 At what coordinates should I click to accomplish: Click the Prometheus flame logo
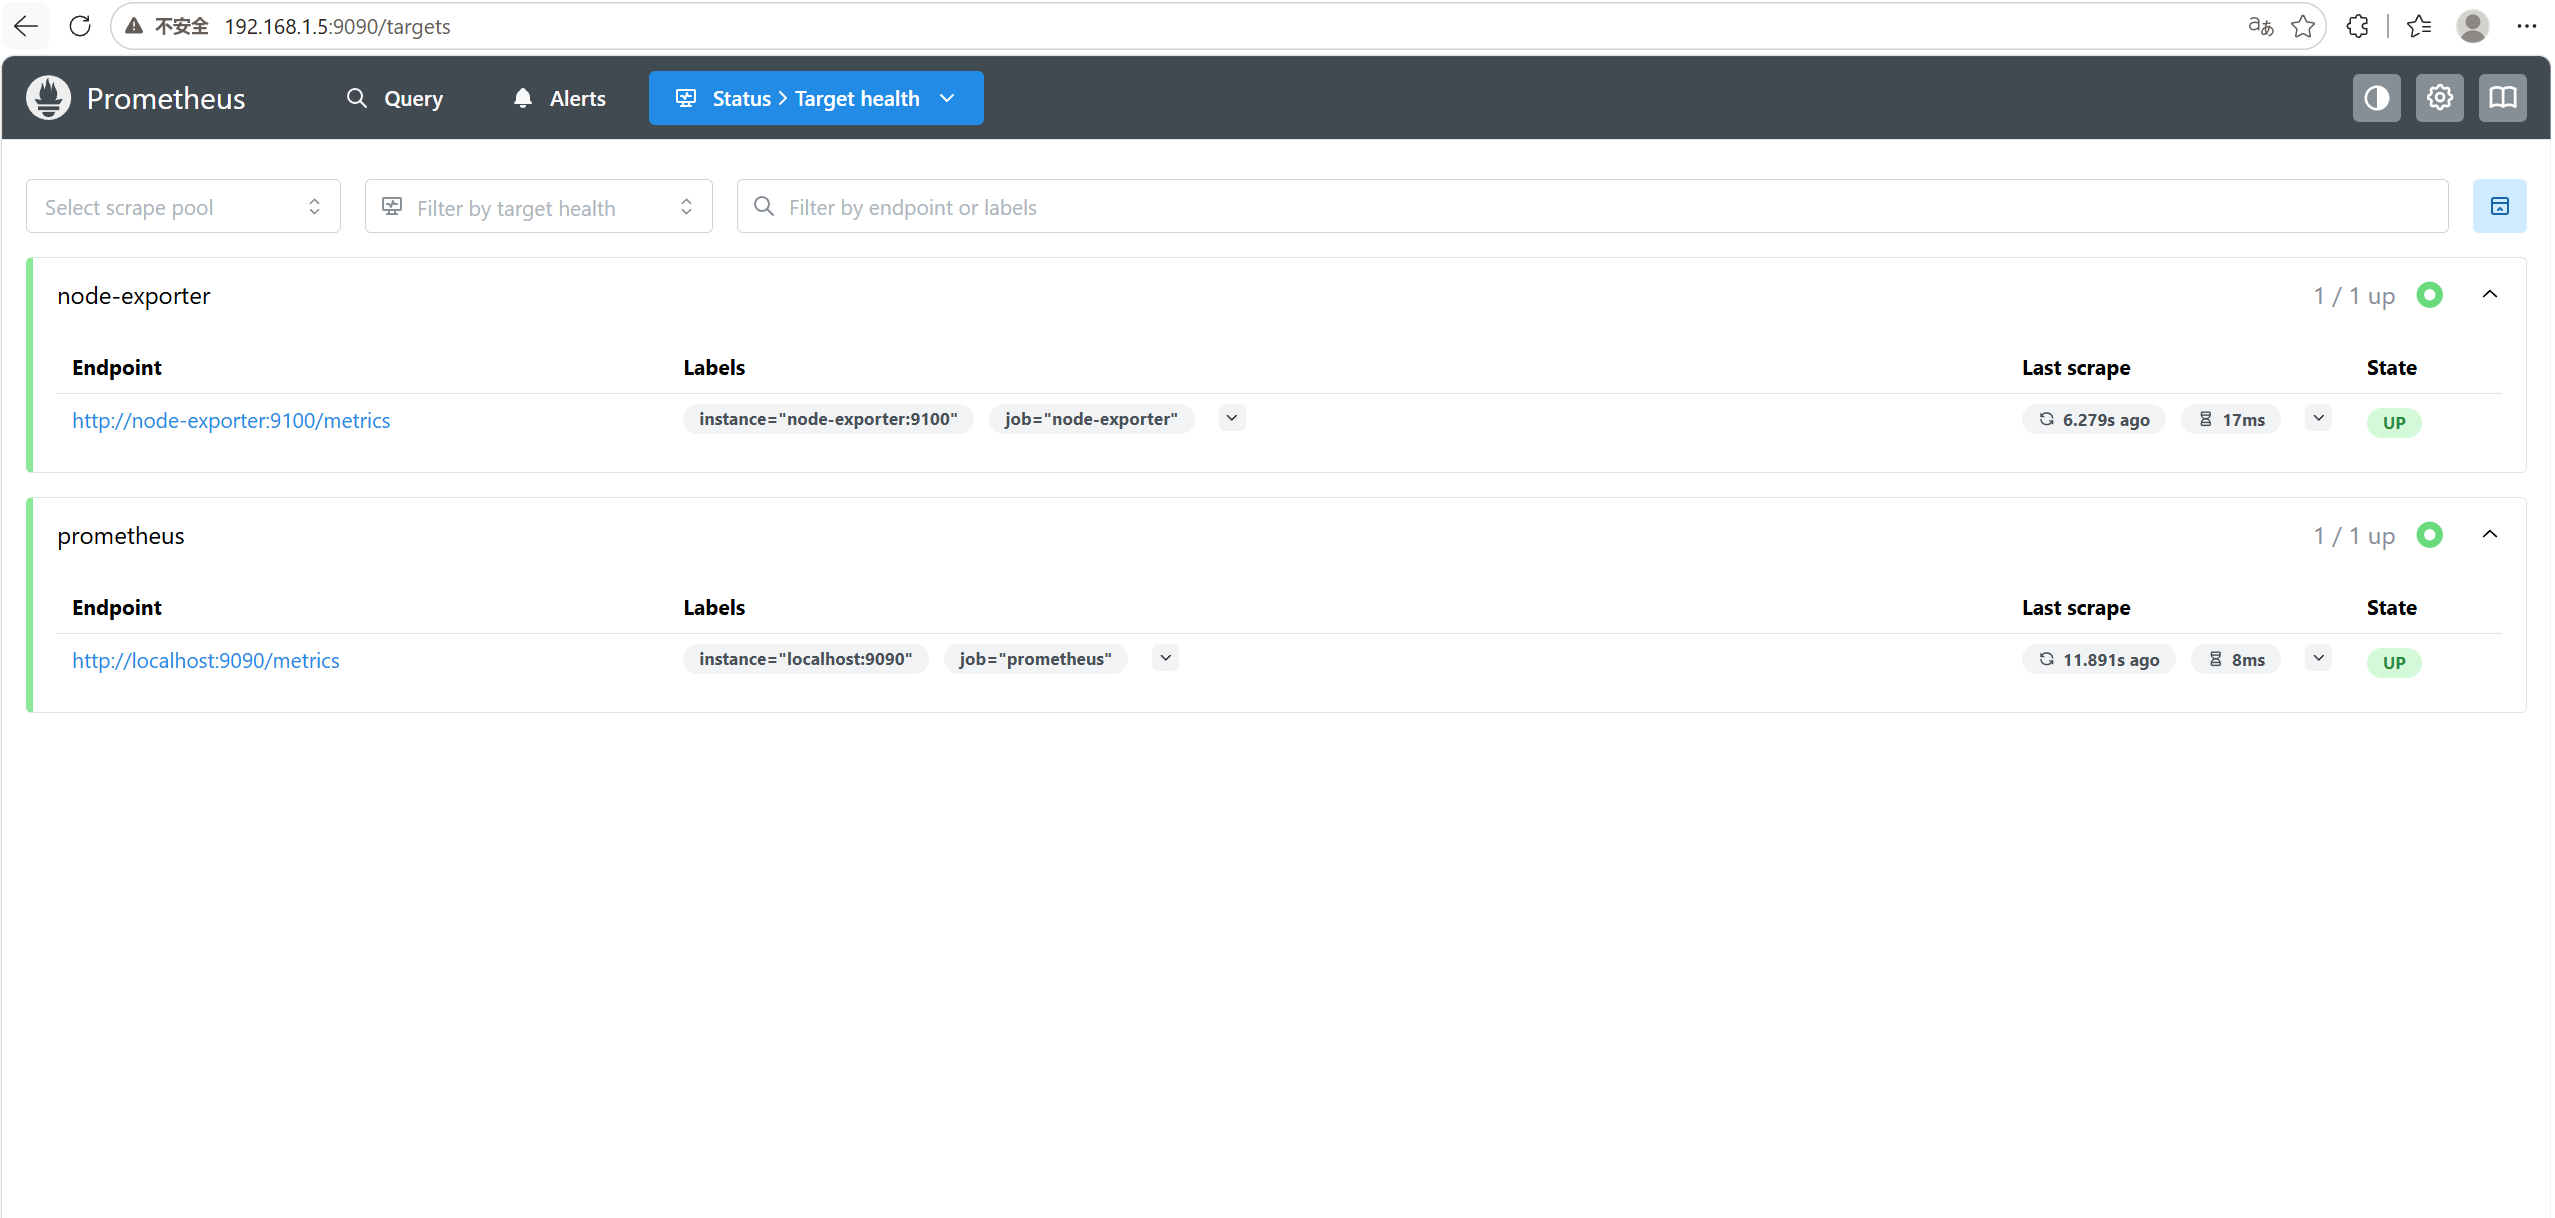[48, 98]
